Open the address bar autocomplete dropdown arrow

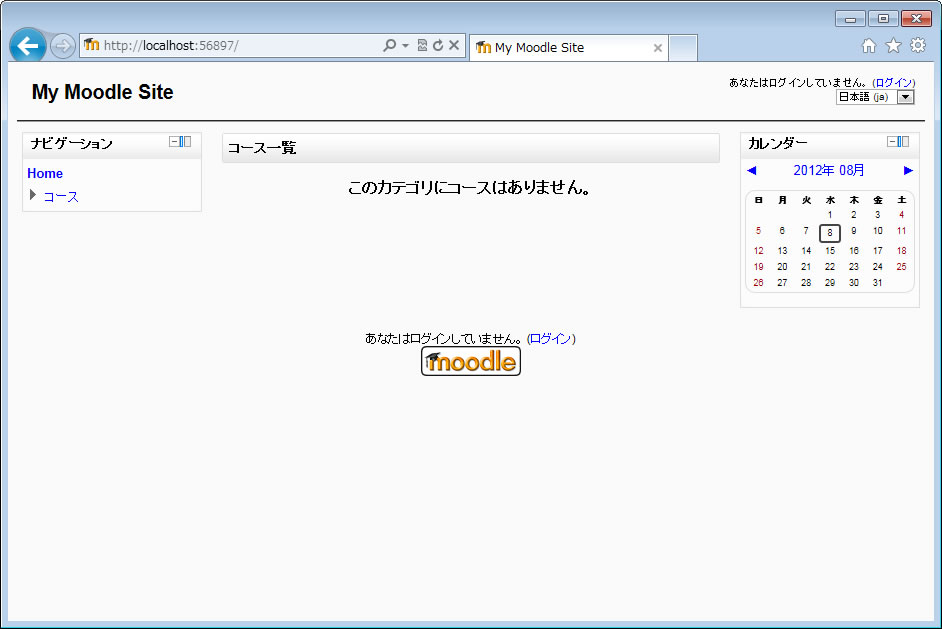[x=405, y=46]
